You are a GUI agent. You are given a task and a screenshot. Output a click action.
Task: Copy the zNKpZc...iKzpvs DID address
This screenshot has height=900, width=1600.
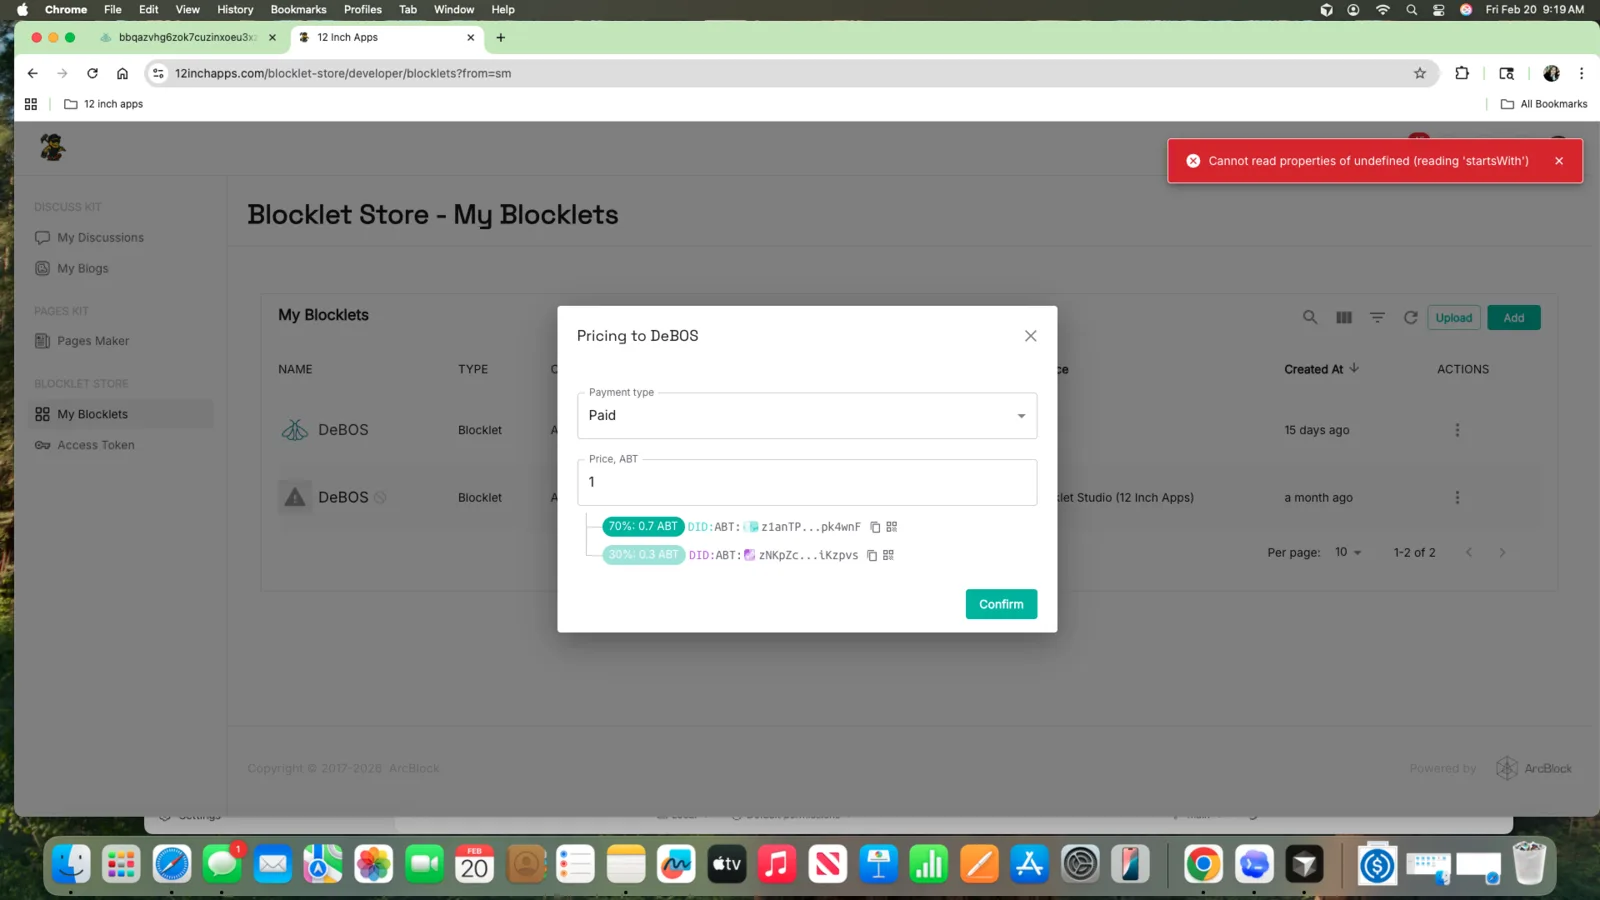pyautogui.click(x=872, y=555)
